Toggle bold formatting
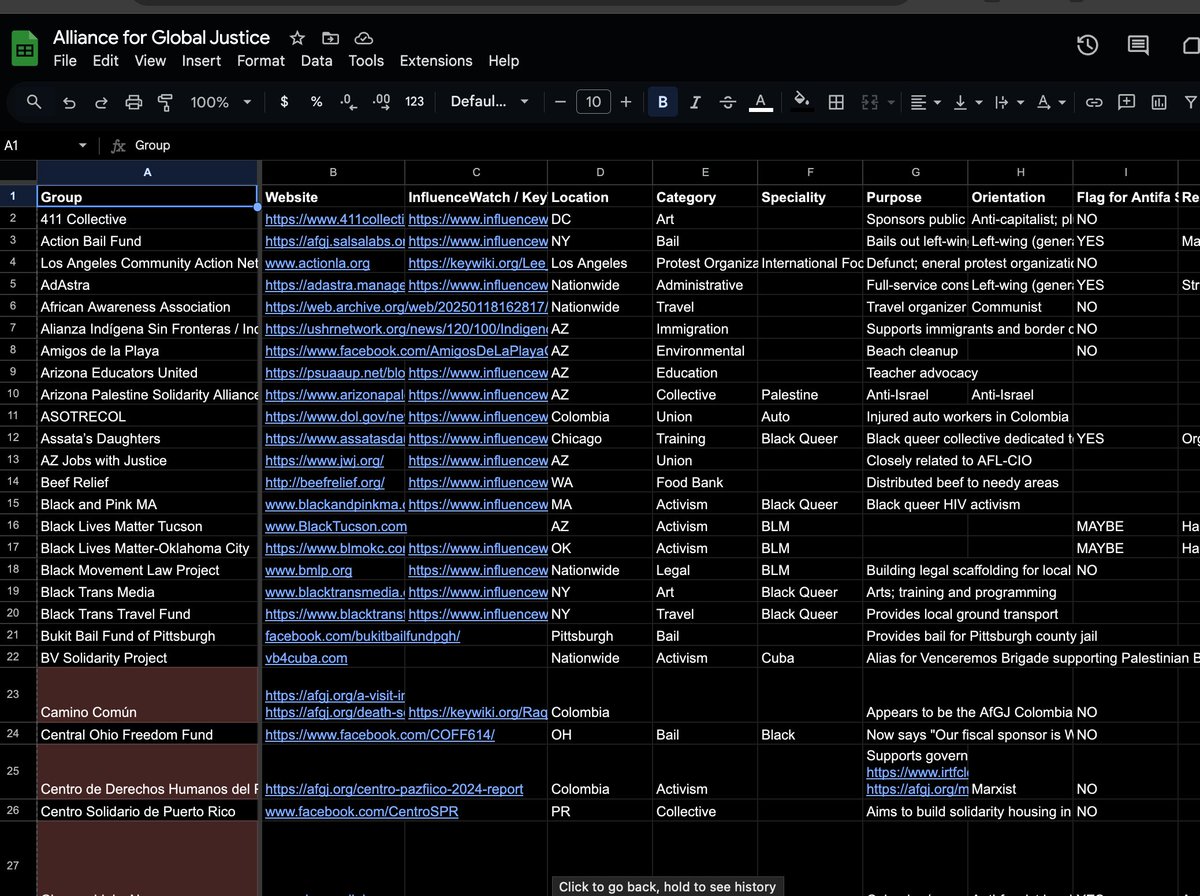 [662, 102]
